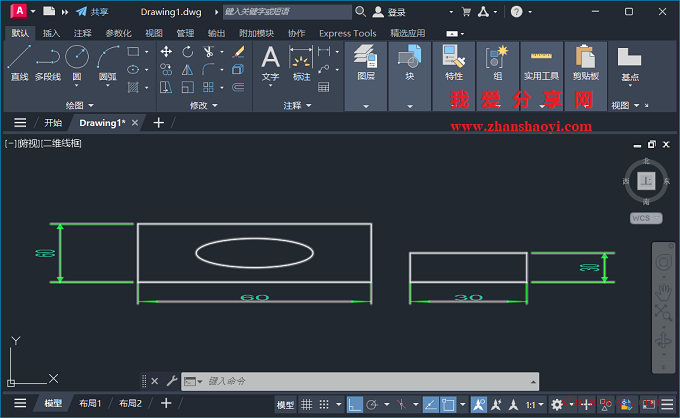The height and width of the screenshot is (418, 680).
Task: Open the Group (组) panel button
Action: [x=497, y=63]
